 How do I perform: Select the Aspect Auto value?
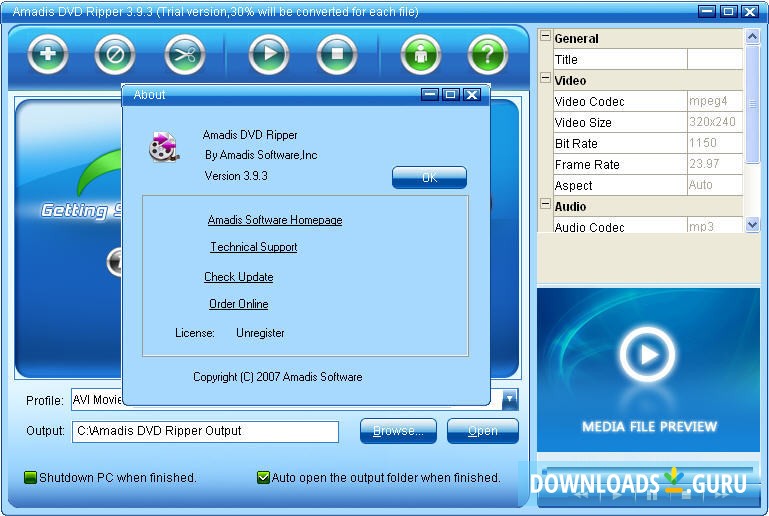pyautogui.click(x=715, y=185)
